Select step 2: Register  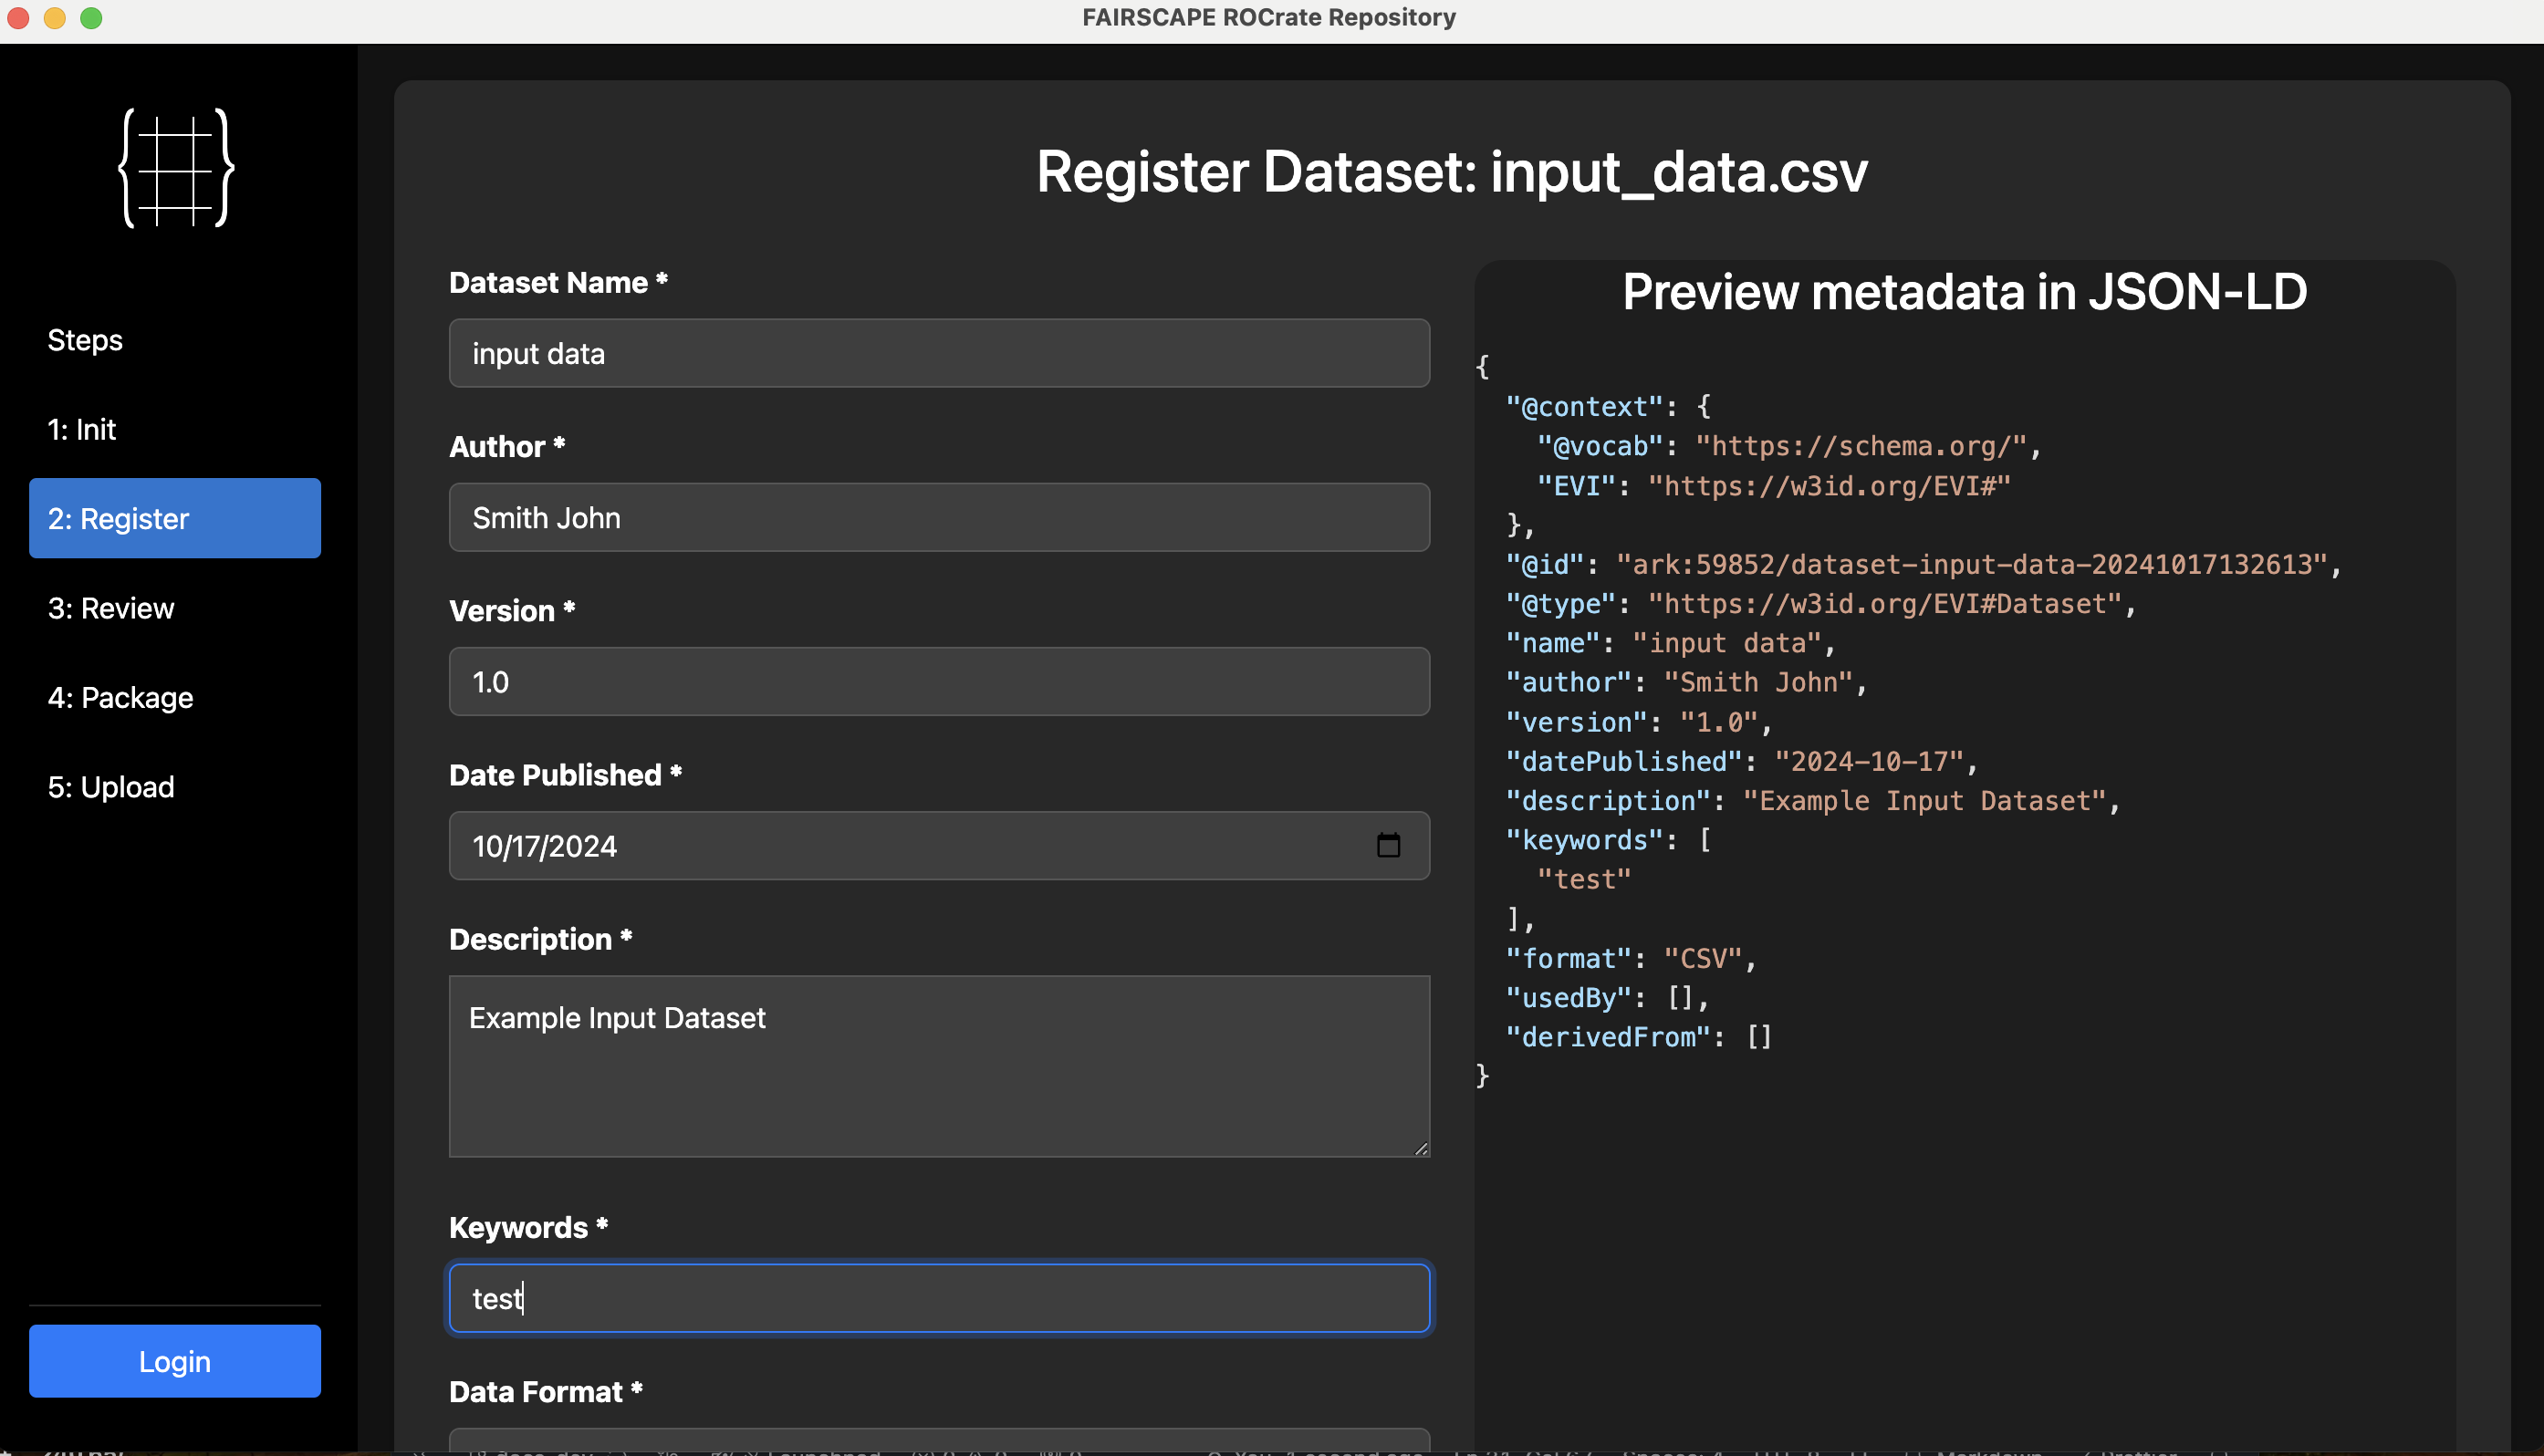pyautogui.click(x=175, y=518)
